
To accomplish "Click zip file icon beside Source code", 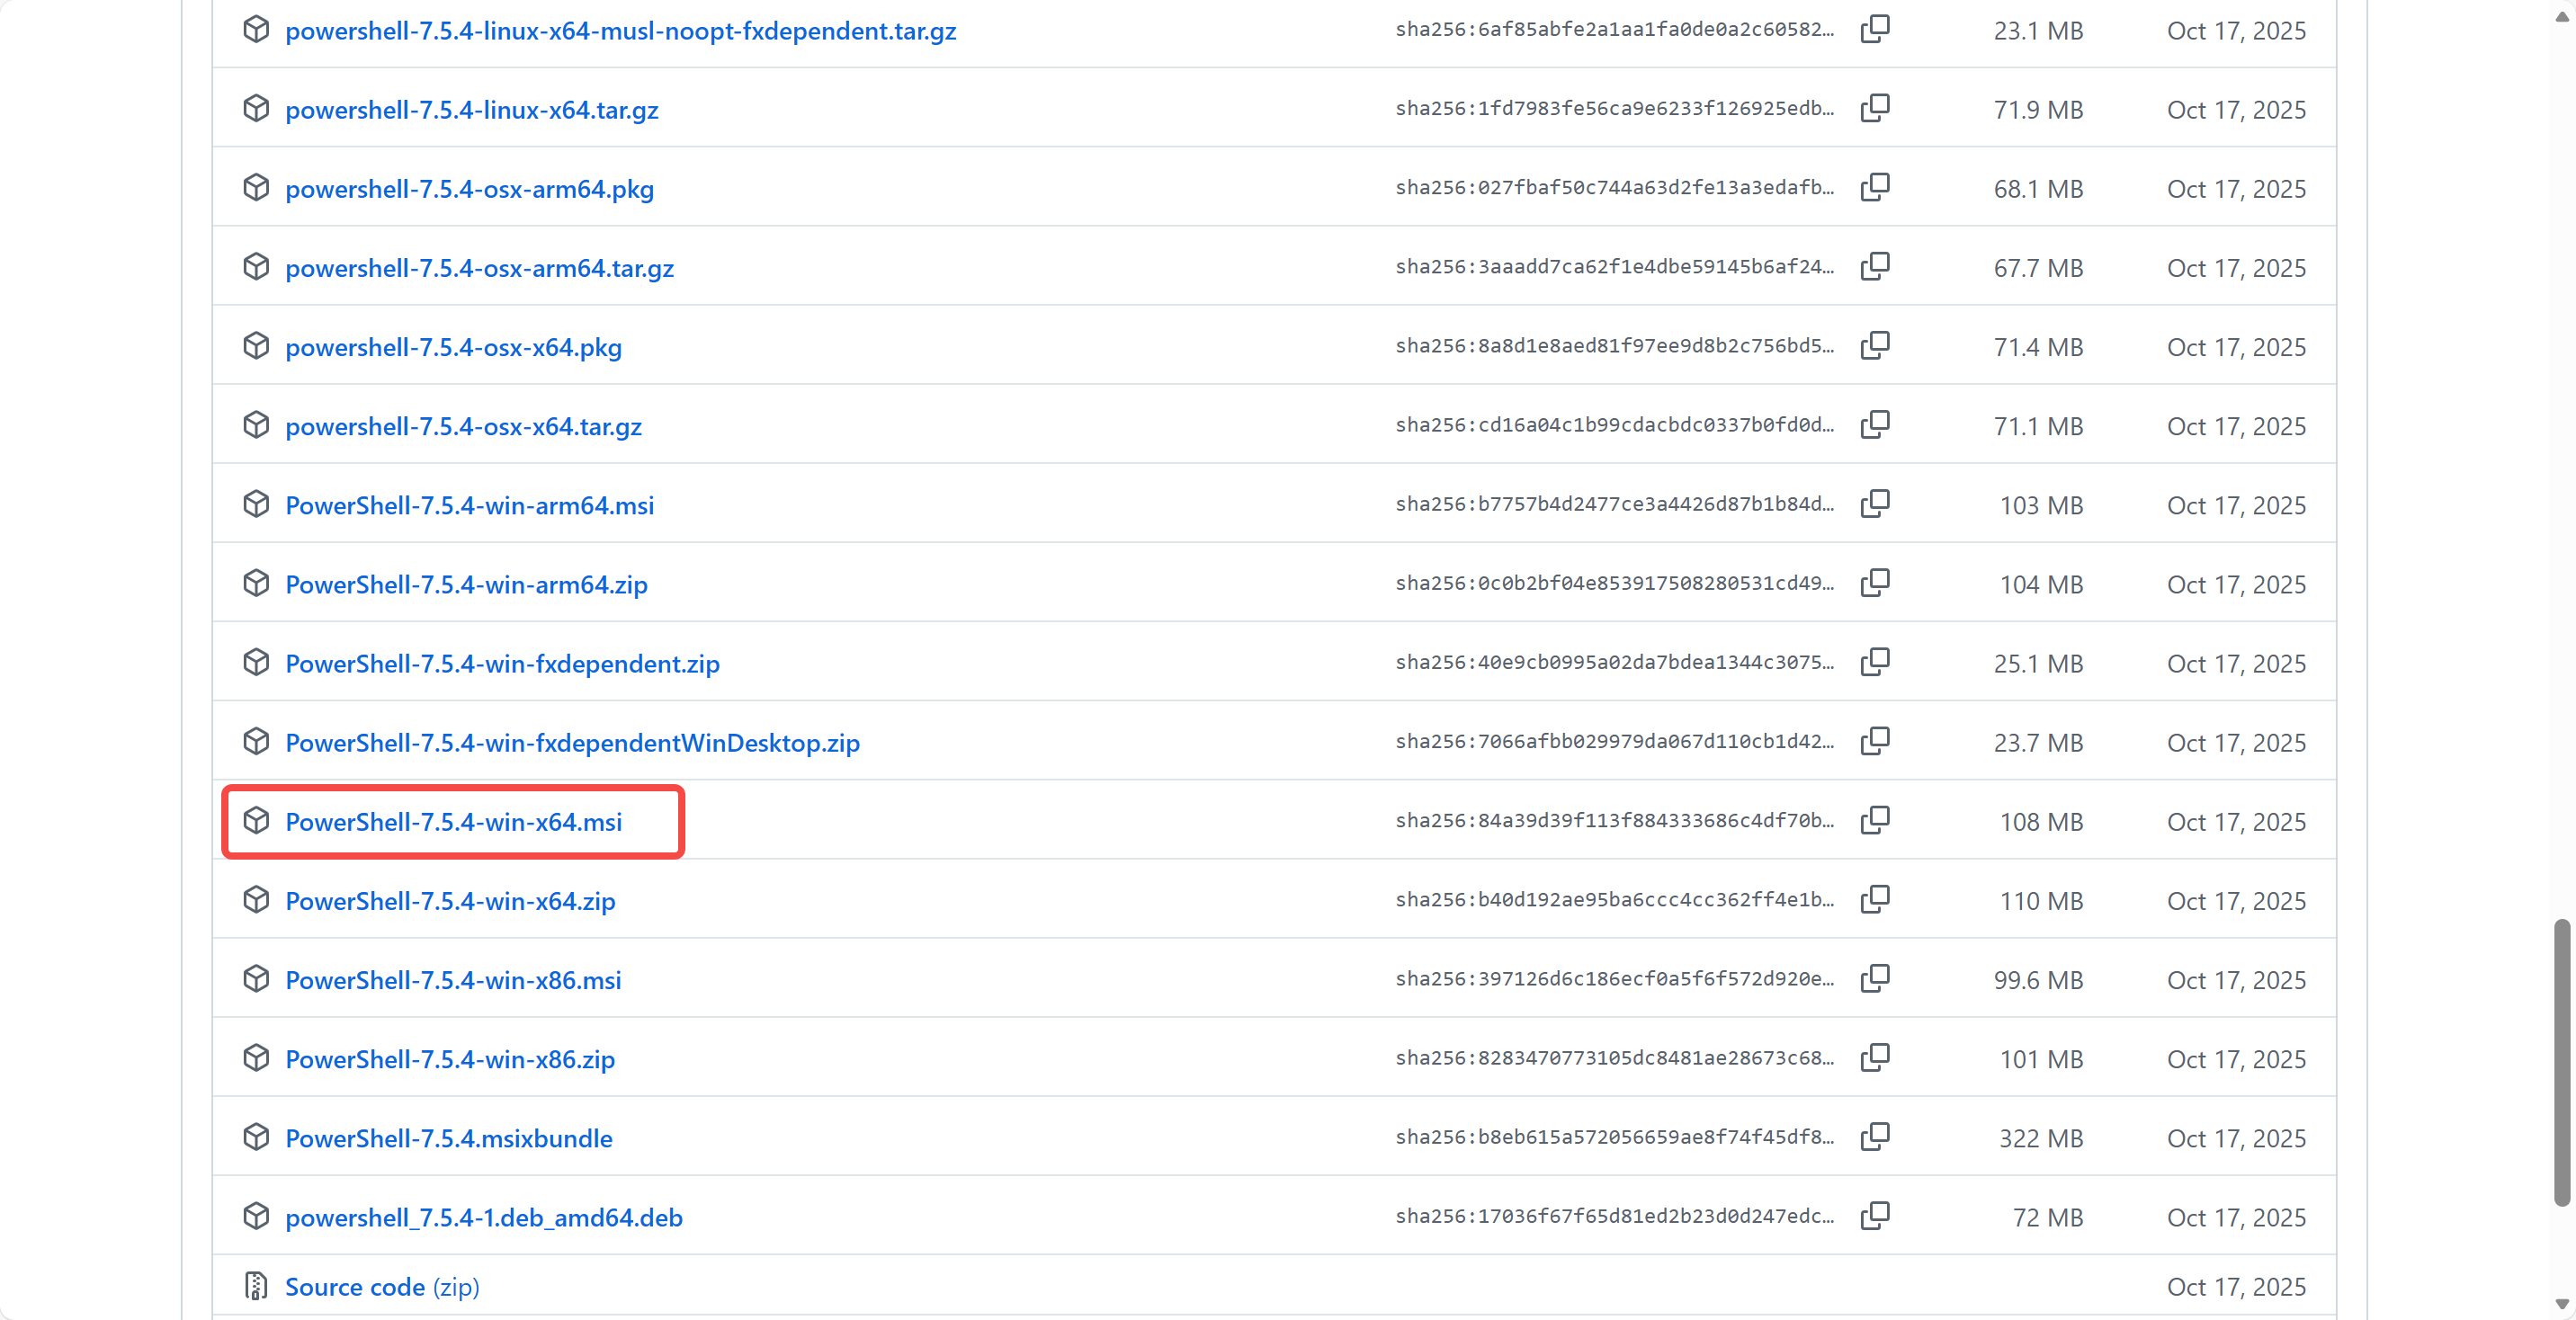I will 256,1286.
